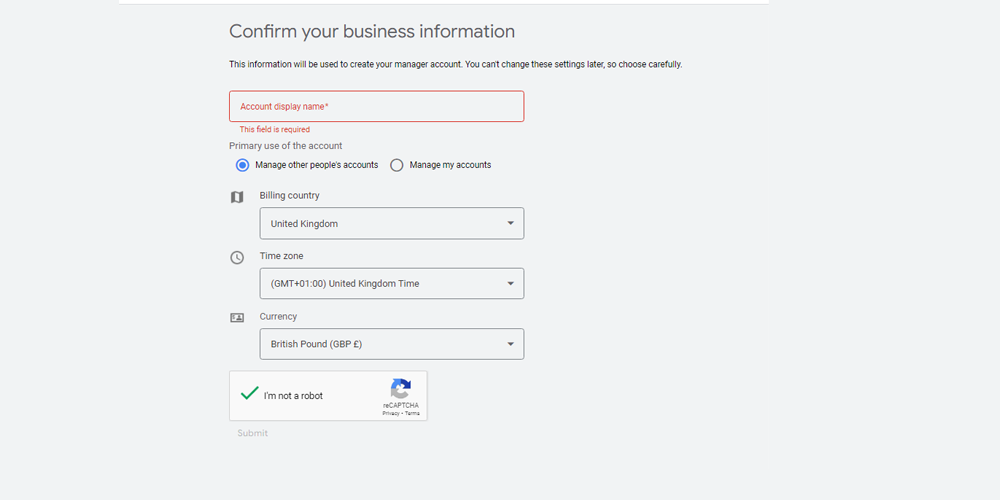Click the 'This field is required' error text

(275, 129)
